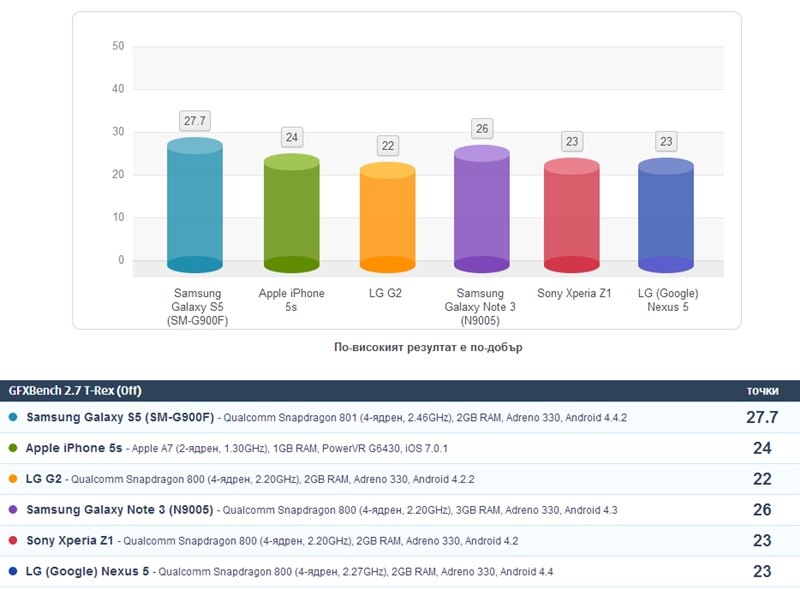Click the orange dot beside LG G2 row
The height and width of the screenshot is (589, 800).
[13, 479]
